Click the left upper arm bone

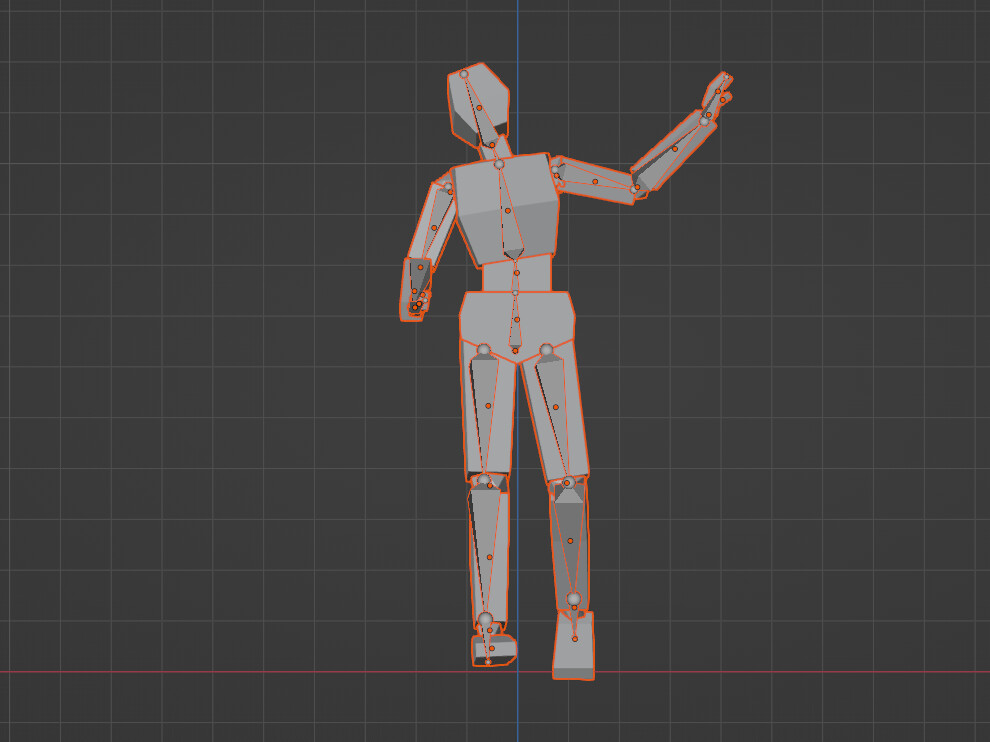pyautogui.click(x=432, y=225)
